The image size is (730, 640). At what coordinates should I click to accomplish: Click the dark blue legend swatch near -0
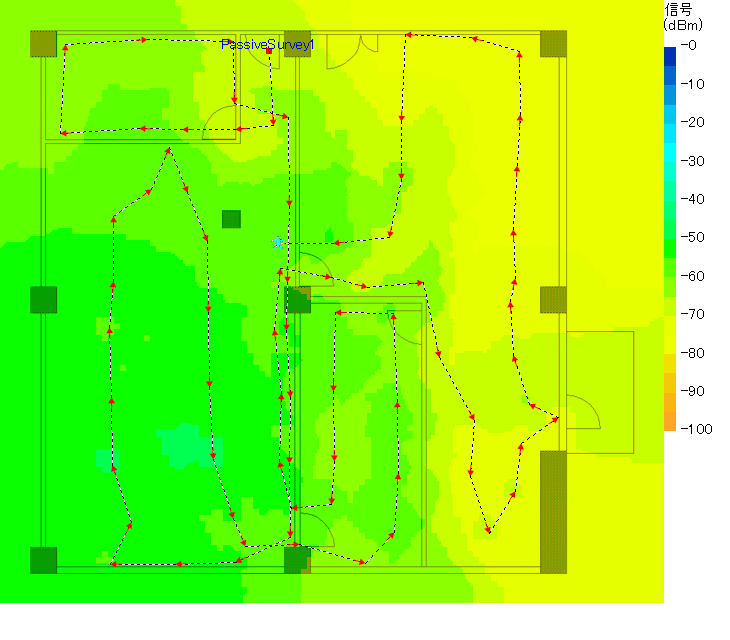670,56
